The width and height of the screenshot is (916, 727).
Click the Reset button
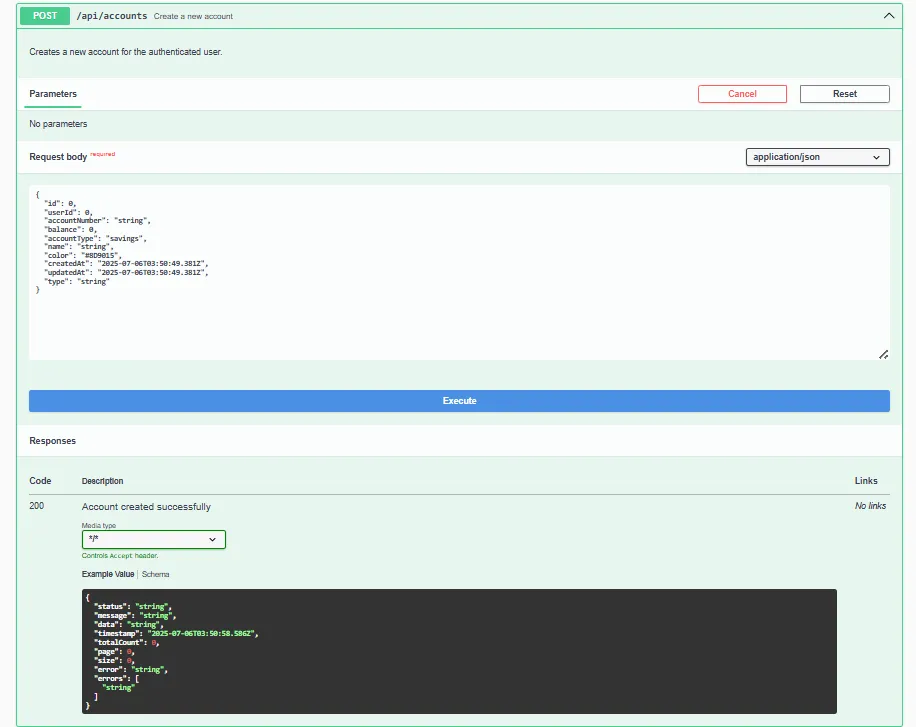point(844,94)
